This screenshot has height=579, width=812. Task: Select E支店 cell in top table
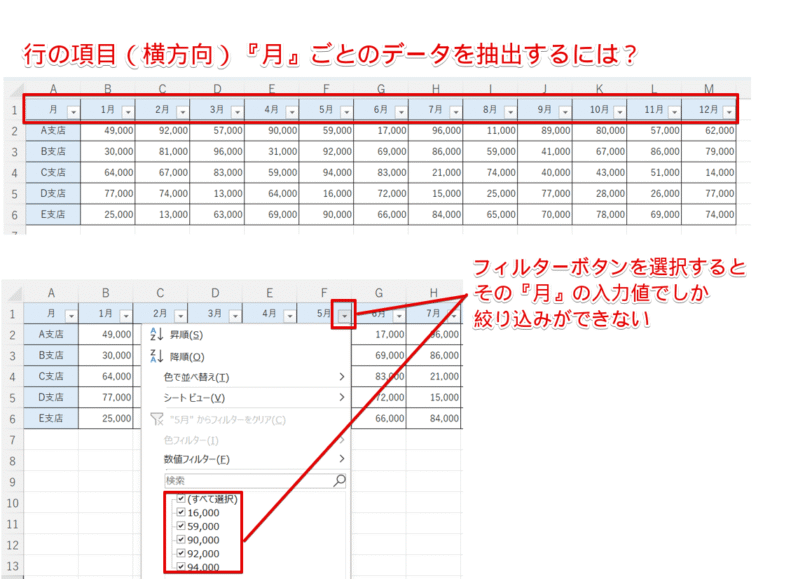click(x=53, y=214)
